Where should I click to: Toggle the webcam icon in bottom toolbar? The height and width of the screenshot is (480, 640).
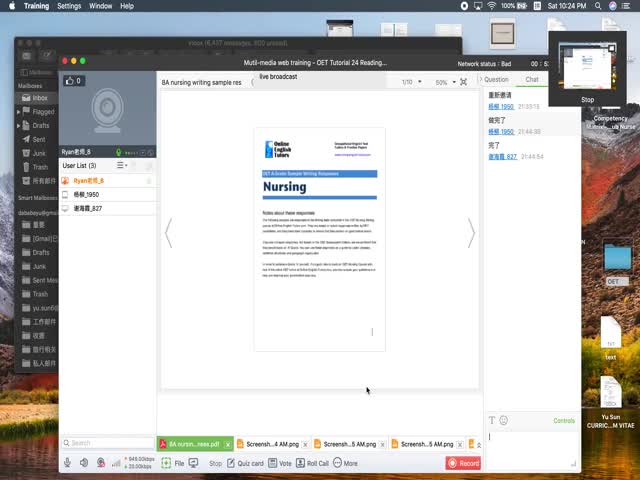pos(100,463)
